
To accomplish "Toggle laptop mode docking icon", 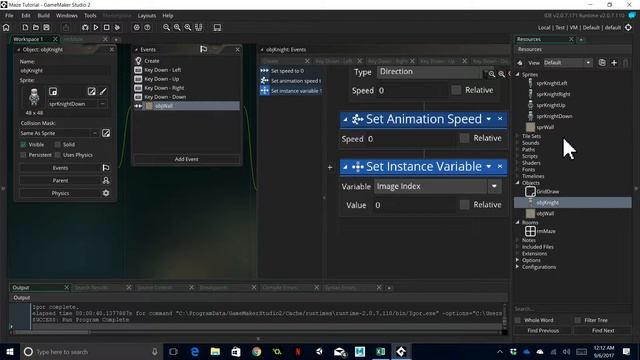I will (x=217, y=27).
